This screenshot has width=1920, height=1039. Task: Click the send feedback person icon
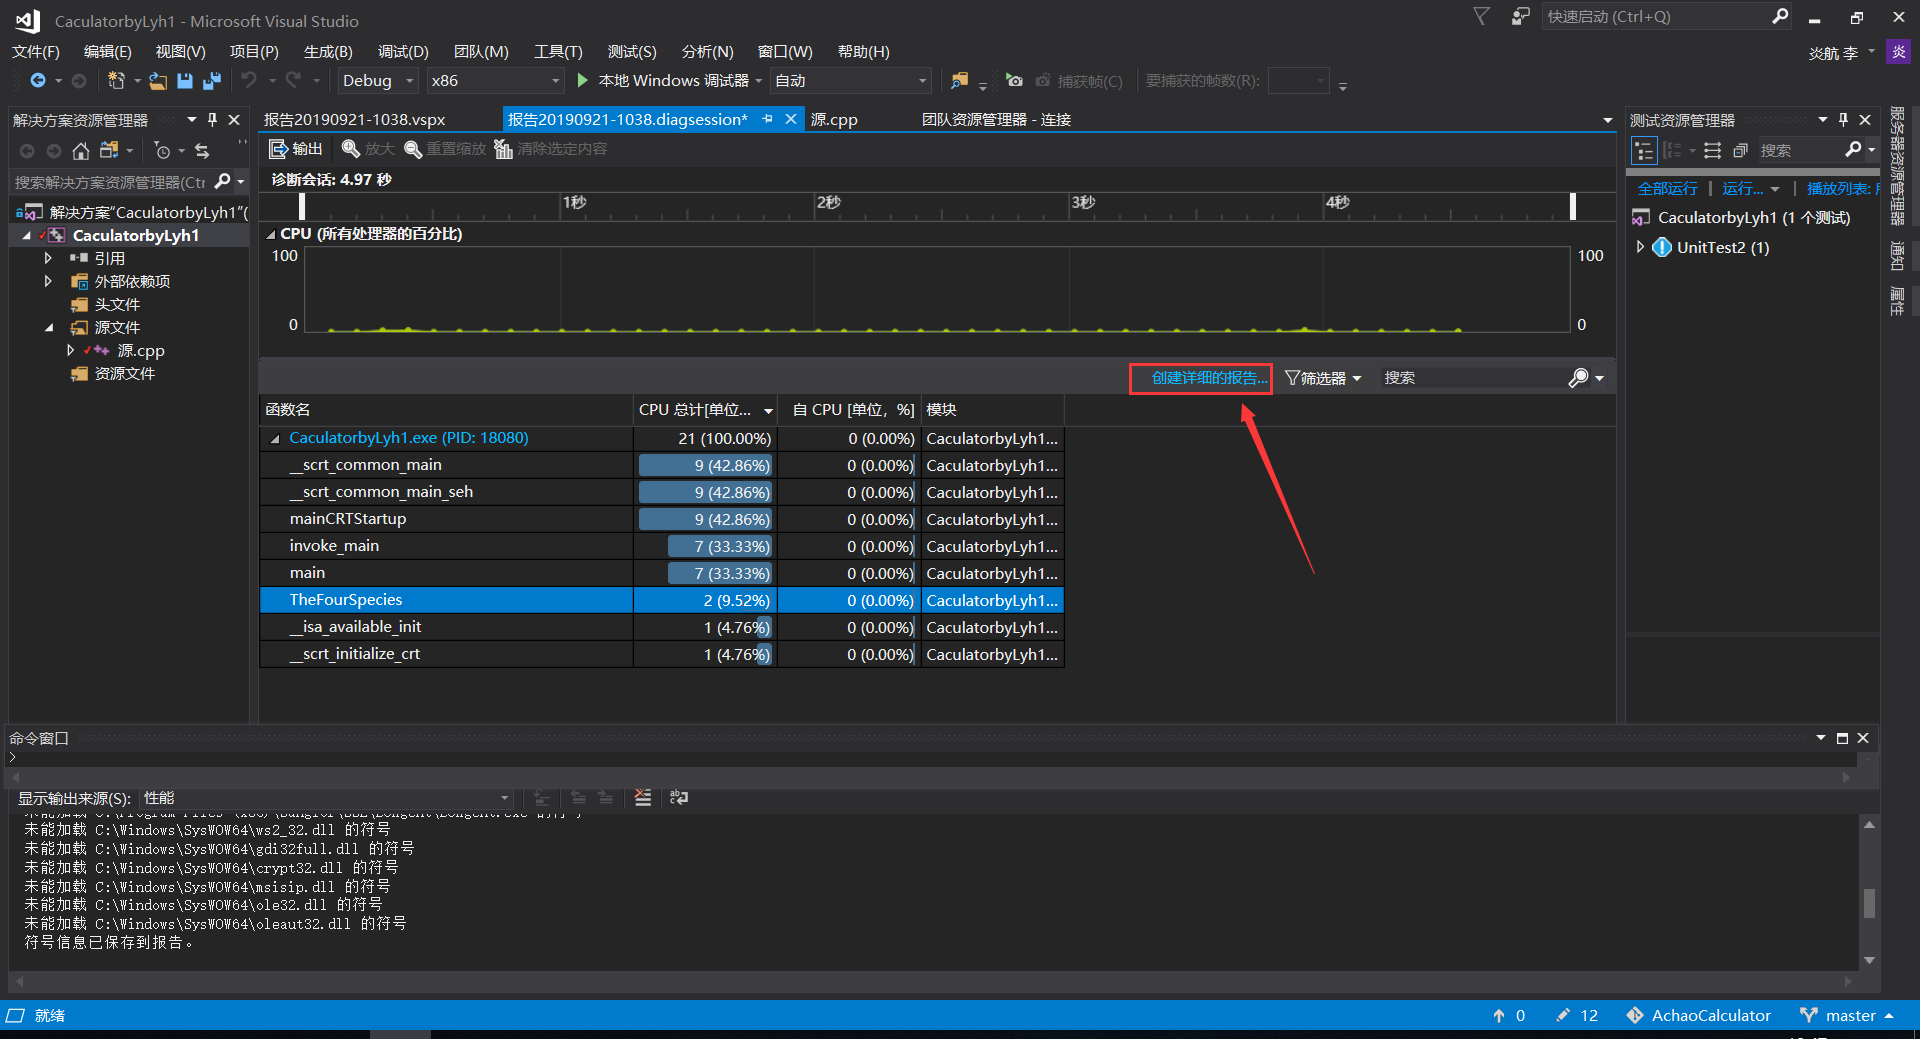tap(1520, 16)
